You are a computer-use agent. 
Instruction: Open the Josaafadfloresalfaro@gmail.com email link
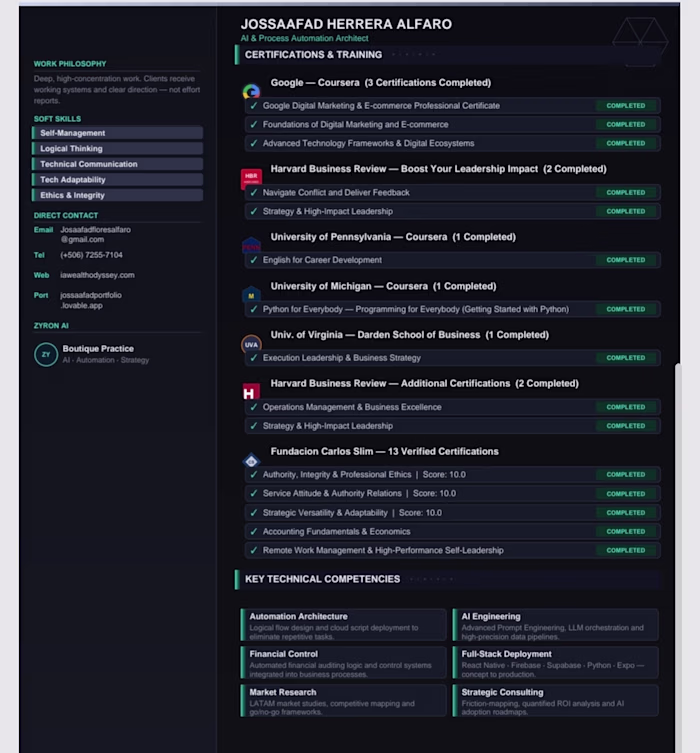[95, 234]
